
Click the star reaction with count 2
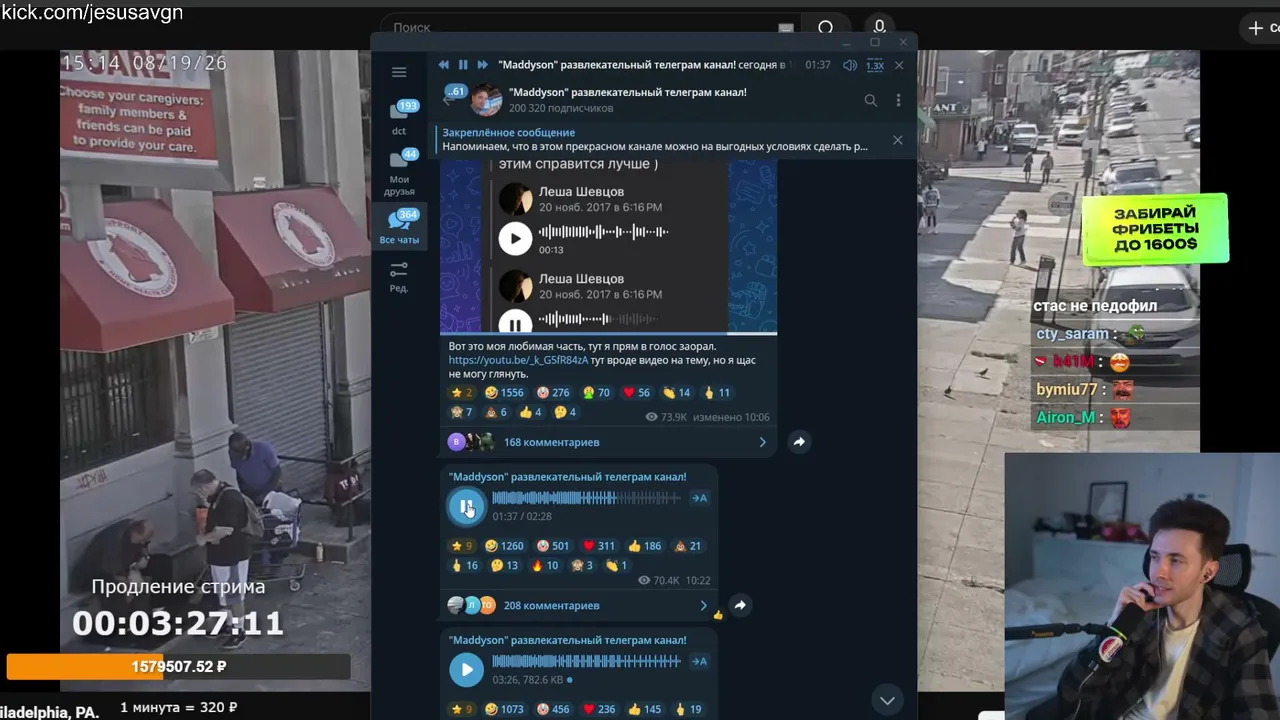[x=461, y=393]
